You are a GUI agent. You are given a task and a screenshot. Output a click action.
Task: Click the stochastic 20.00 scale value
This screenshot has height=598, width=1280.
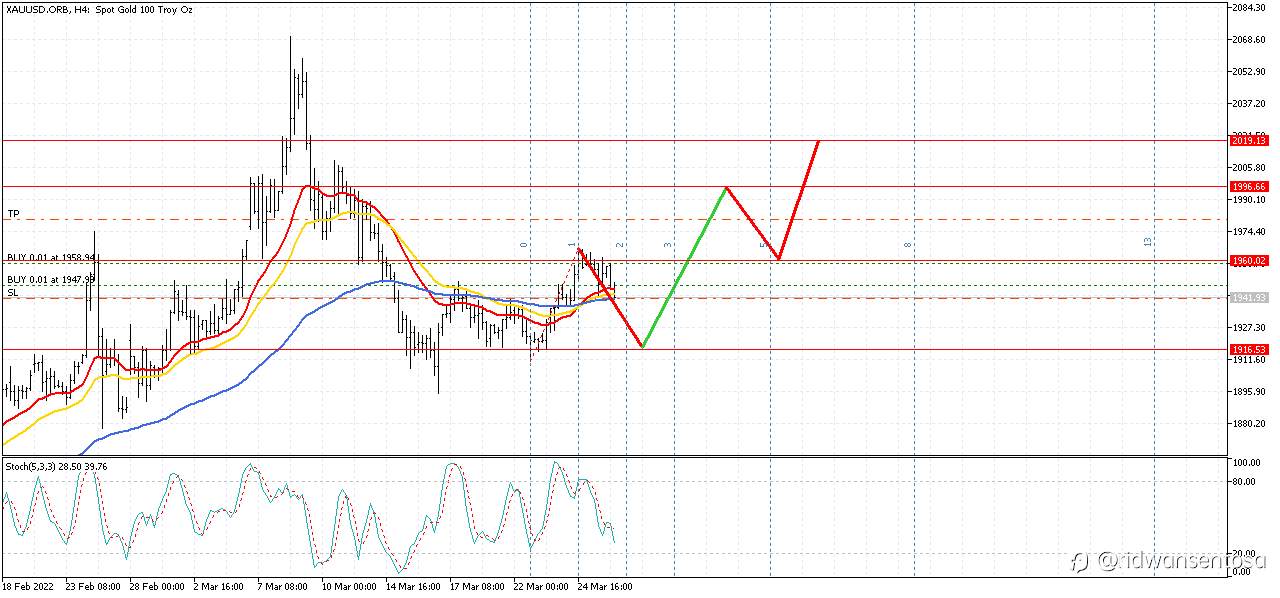point(1244,553)
